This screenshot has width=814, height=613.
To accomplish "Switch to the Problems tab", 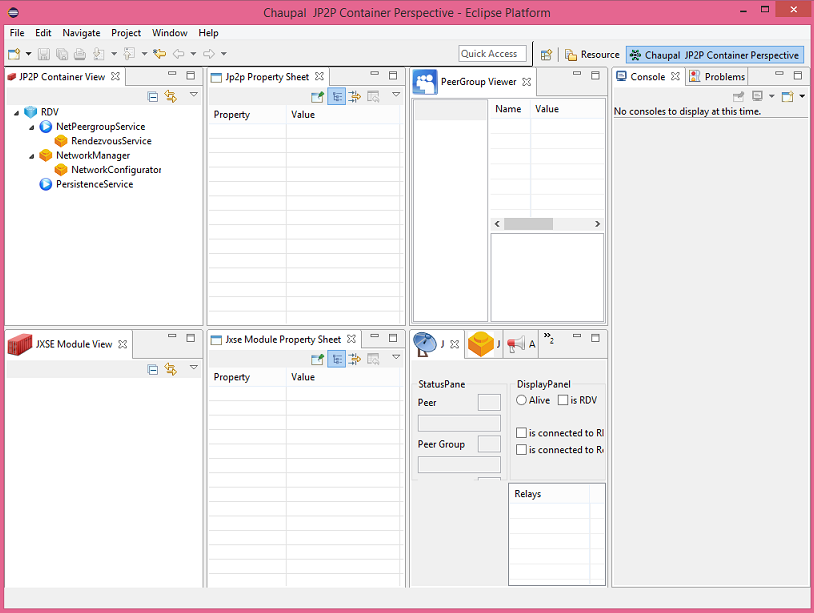I will pos(717,77).
